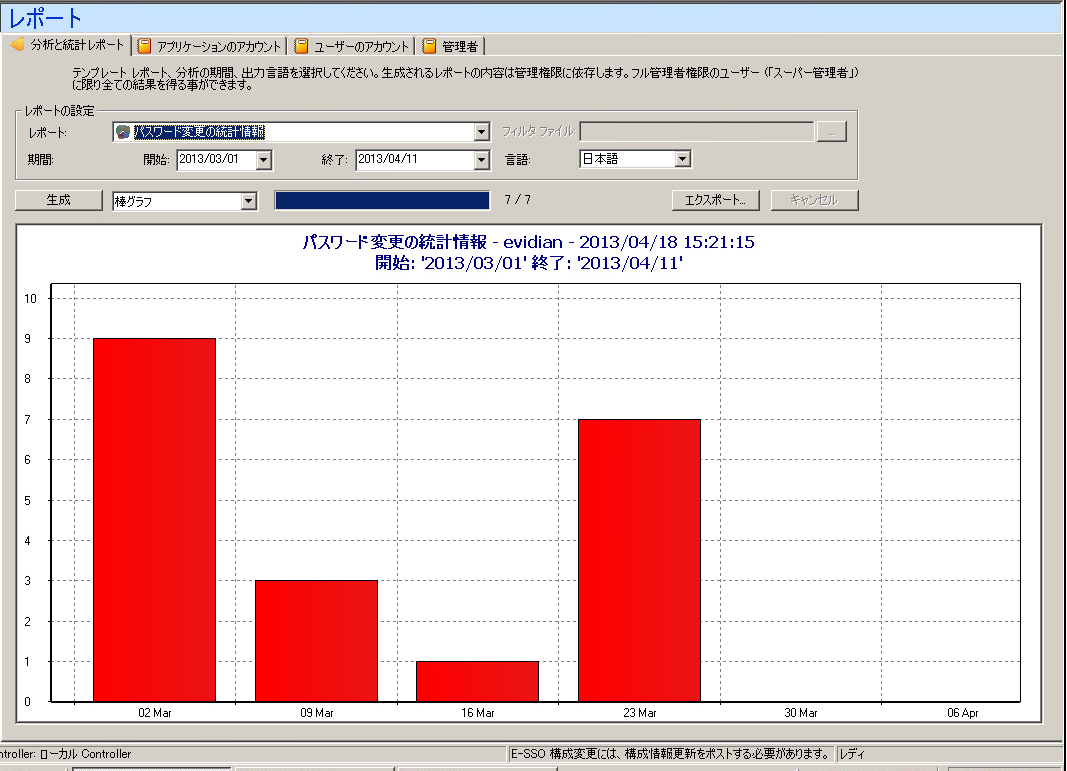This screenshot has width=1067, height=771.
Task: Click the アプリケーションのアカウント tab icon
Action: (145, 46)
